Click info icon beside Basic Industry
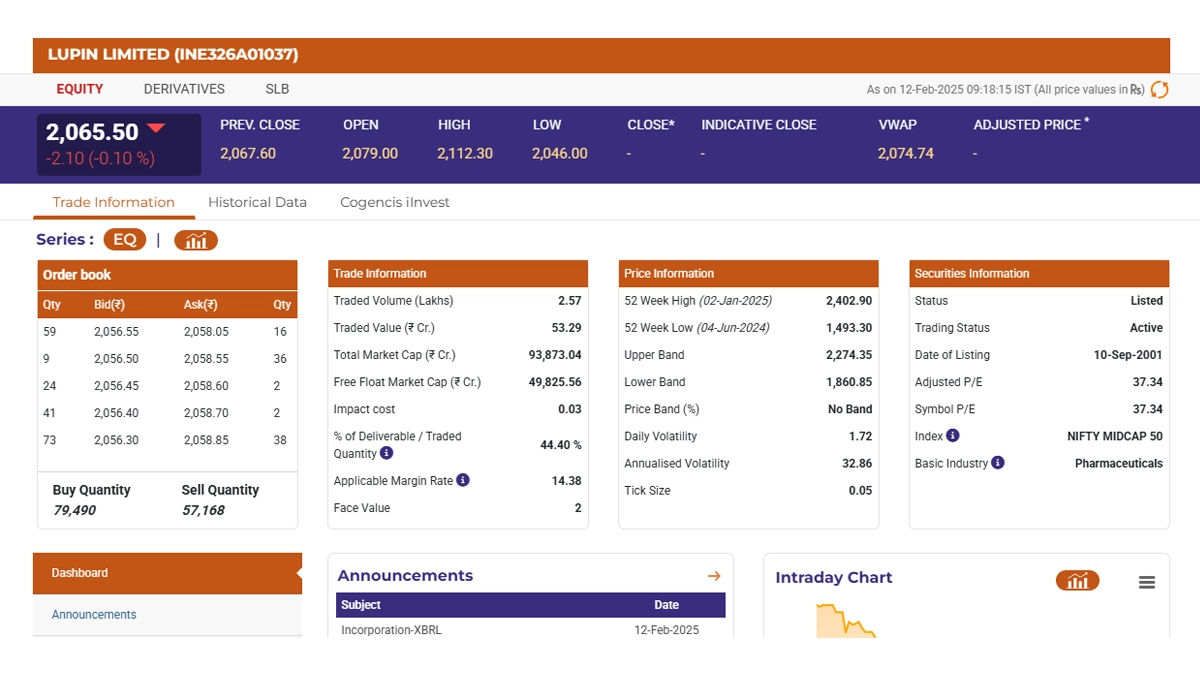The height and width of the screenshot is (675, 1200). point(998,463)
